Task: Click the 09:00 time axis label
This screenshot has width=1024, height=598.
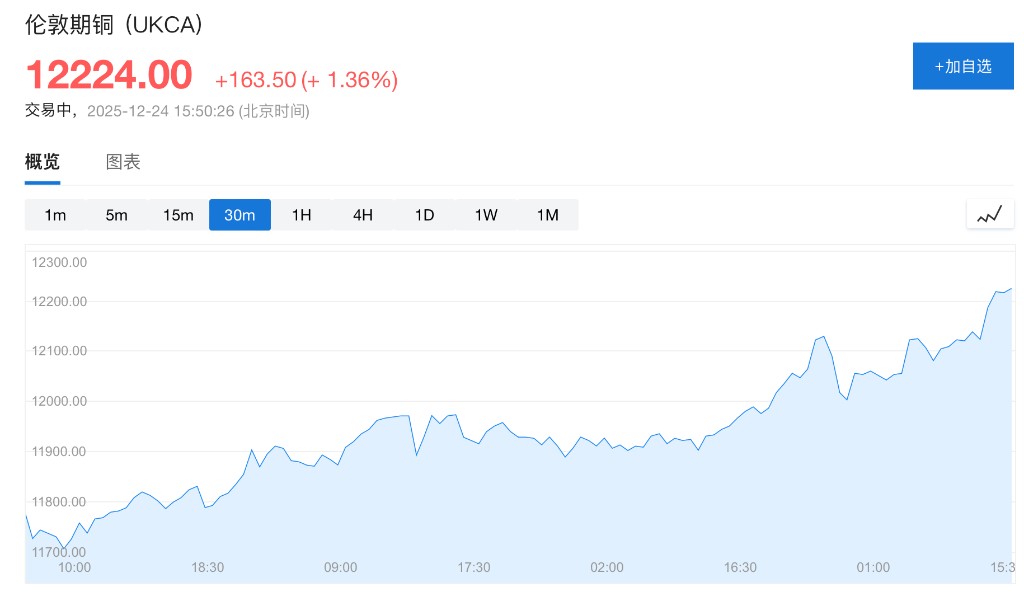Action: pos(340,567)
